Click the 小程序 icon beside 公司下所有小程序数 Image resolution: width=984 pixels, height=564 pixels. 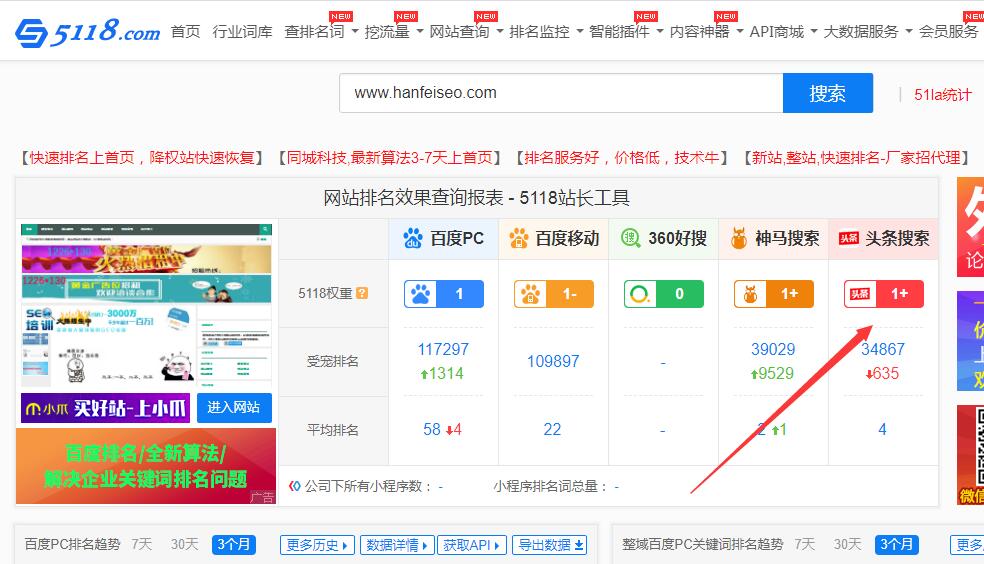294,486
